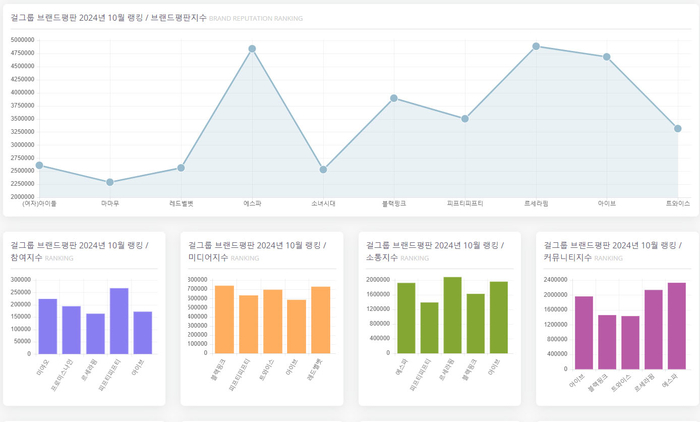Click the 레드벨벳 data point on line chart
Image resolution: width=700 pixels, height=422 pixels.
[x=181, y=168]
